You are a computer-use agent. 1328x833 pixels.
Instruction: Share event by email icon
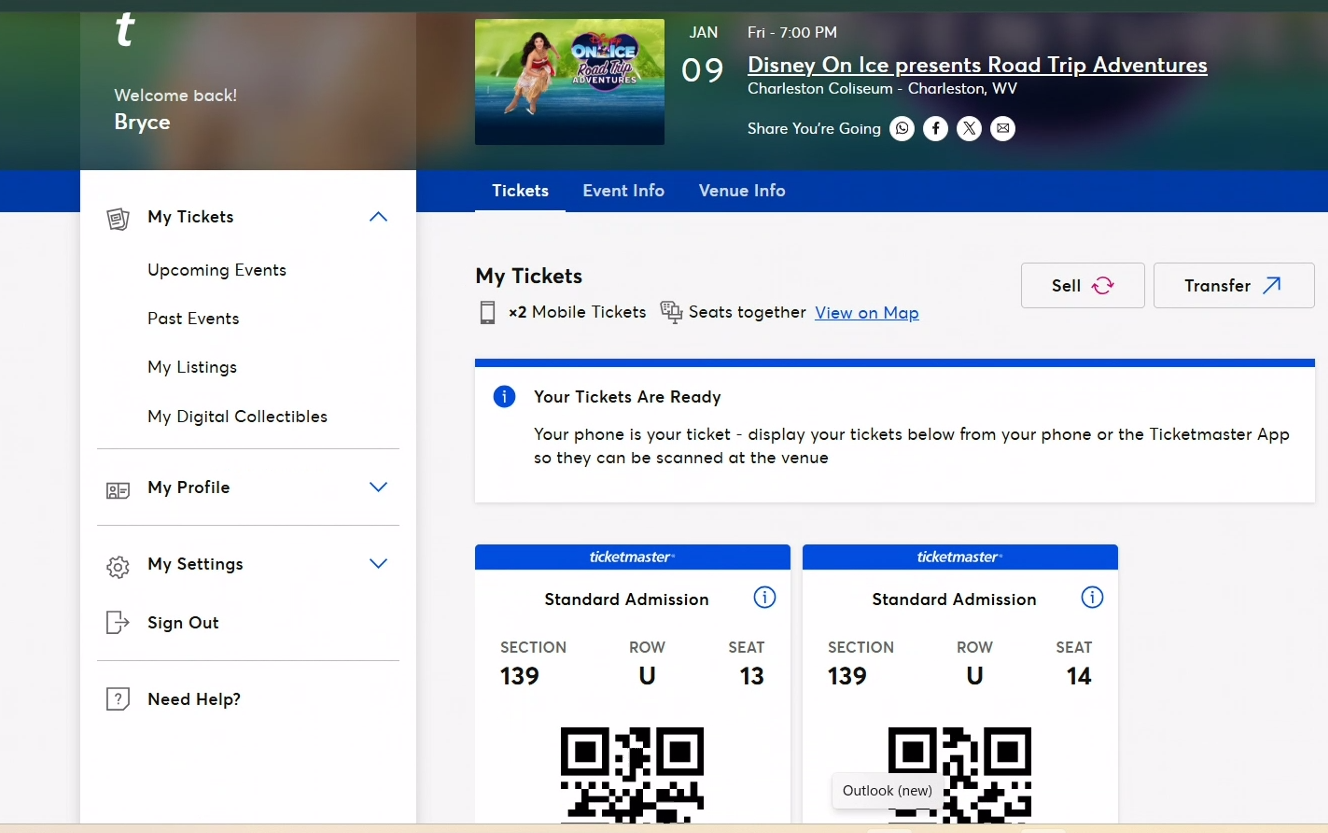pos(1003,128)
